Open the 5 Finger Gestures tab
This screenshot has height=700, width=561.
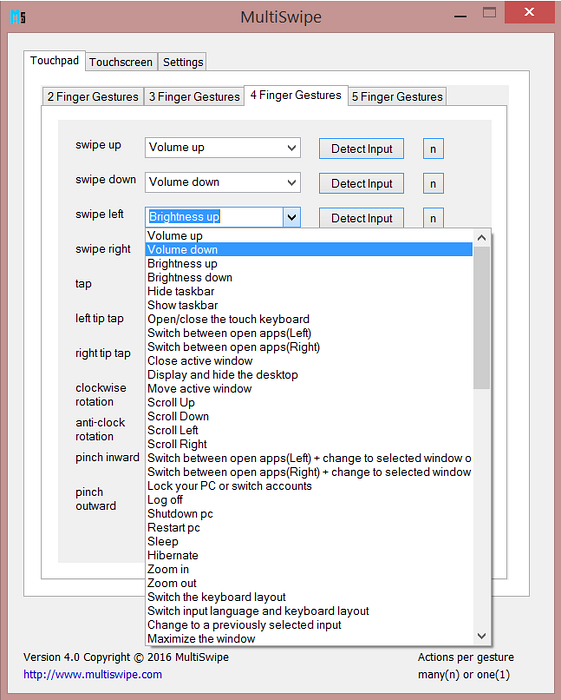click(397, 97)
